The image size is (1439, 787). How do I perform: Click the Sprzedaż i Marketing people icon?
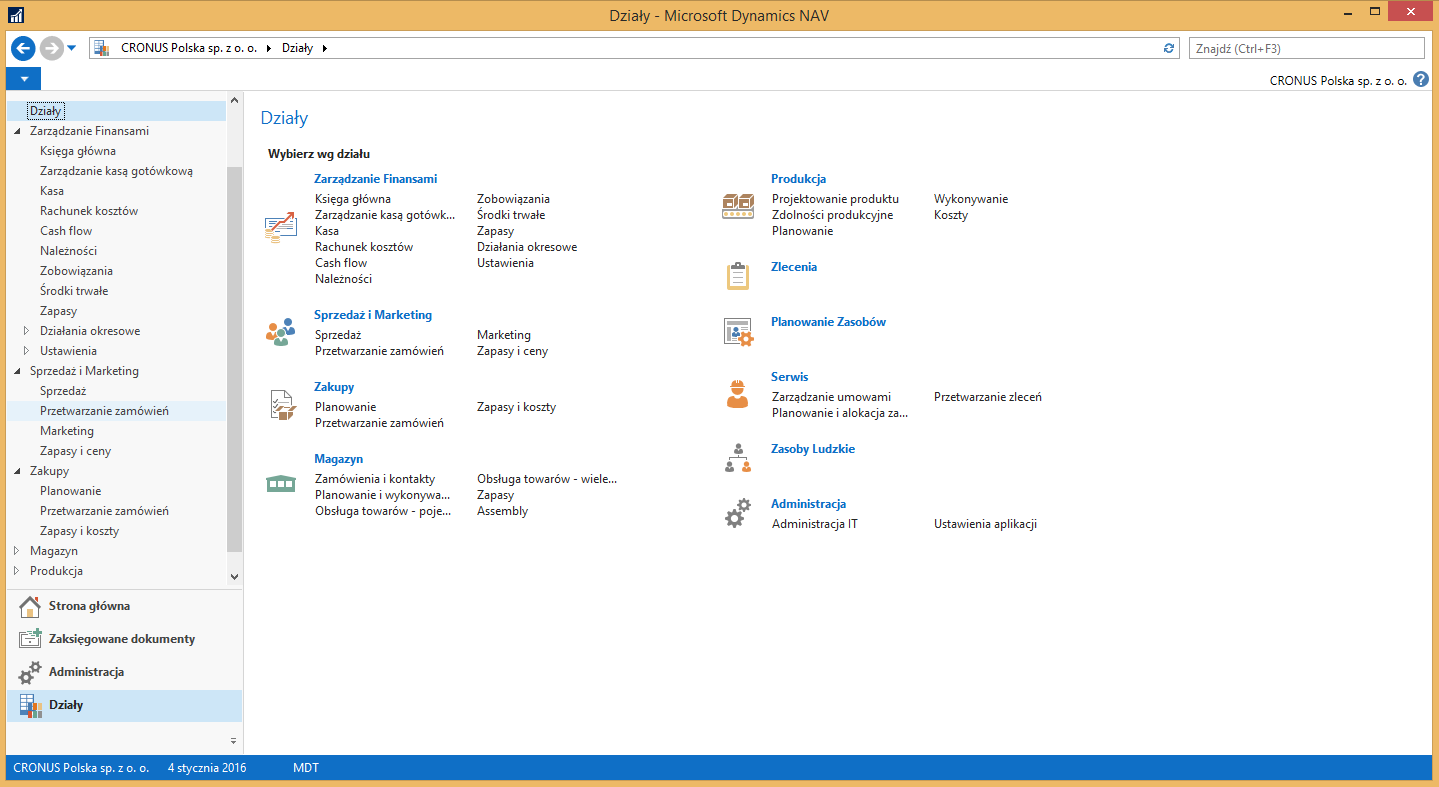pyautogui.click(x=280, y=332)
